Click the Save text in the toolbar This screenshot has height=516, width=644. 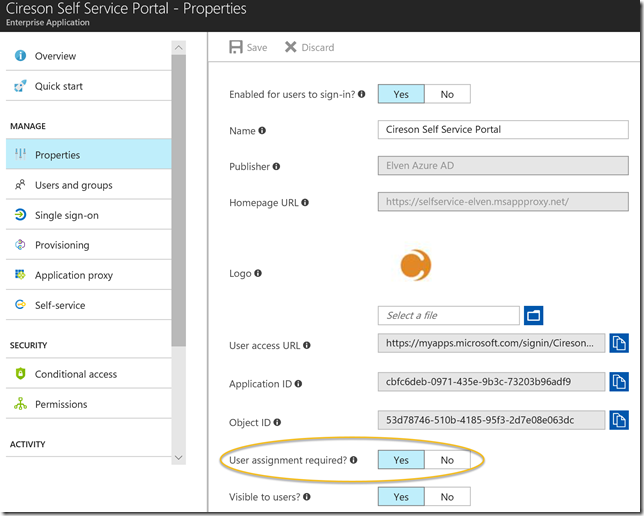(x=257, y=47)
